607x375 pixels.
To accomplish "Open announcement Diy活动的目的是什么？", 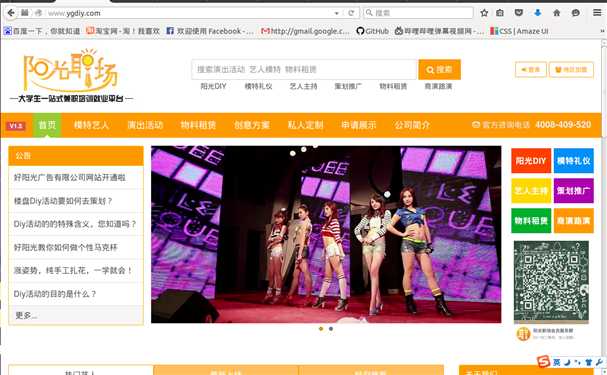I will click(x=55, y=294).
